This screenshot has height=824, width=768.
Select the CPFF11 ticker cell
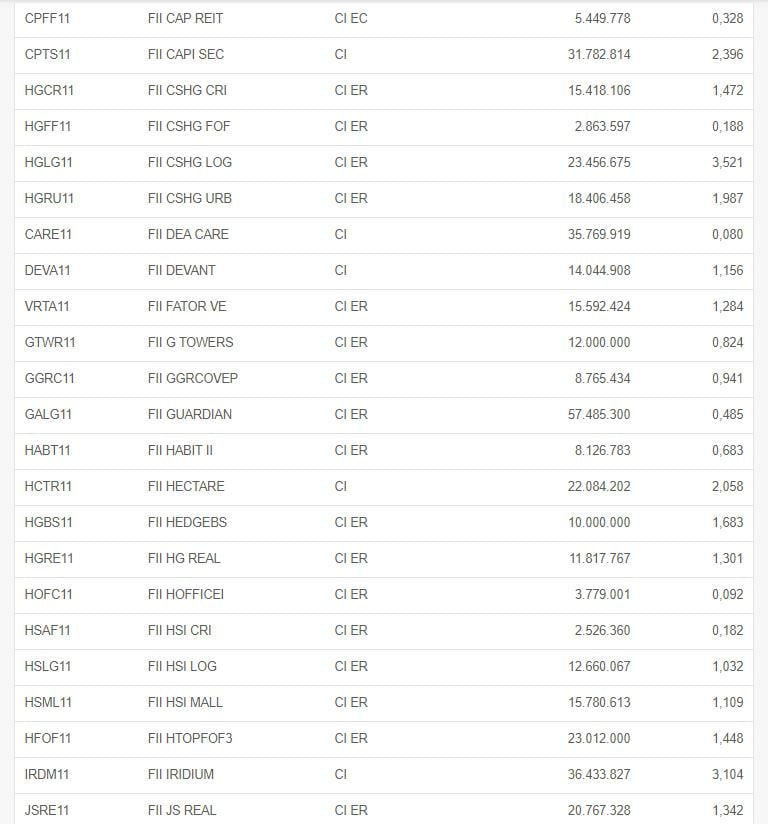47,18
